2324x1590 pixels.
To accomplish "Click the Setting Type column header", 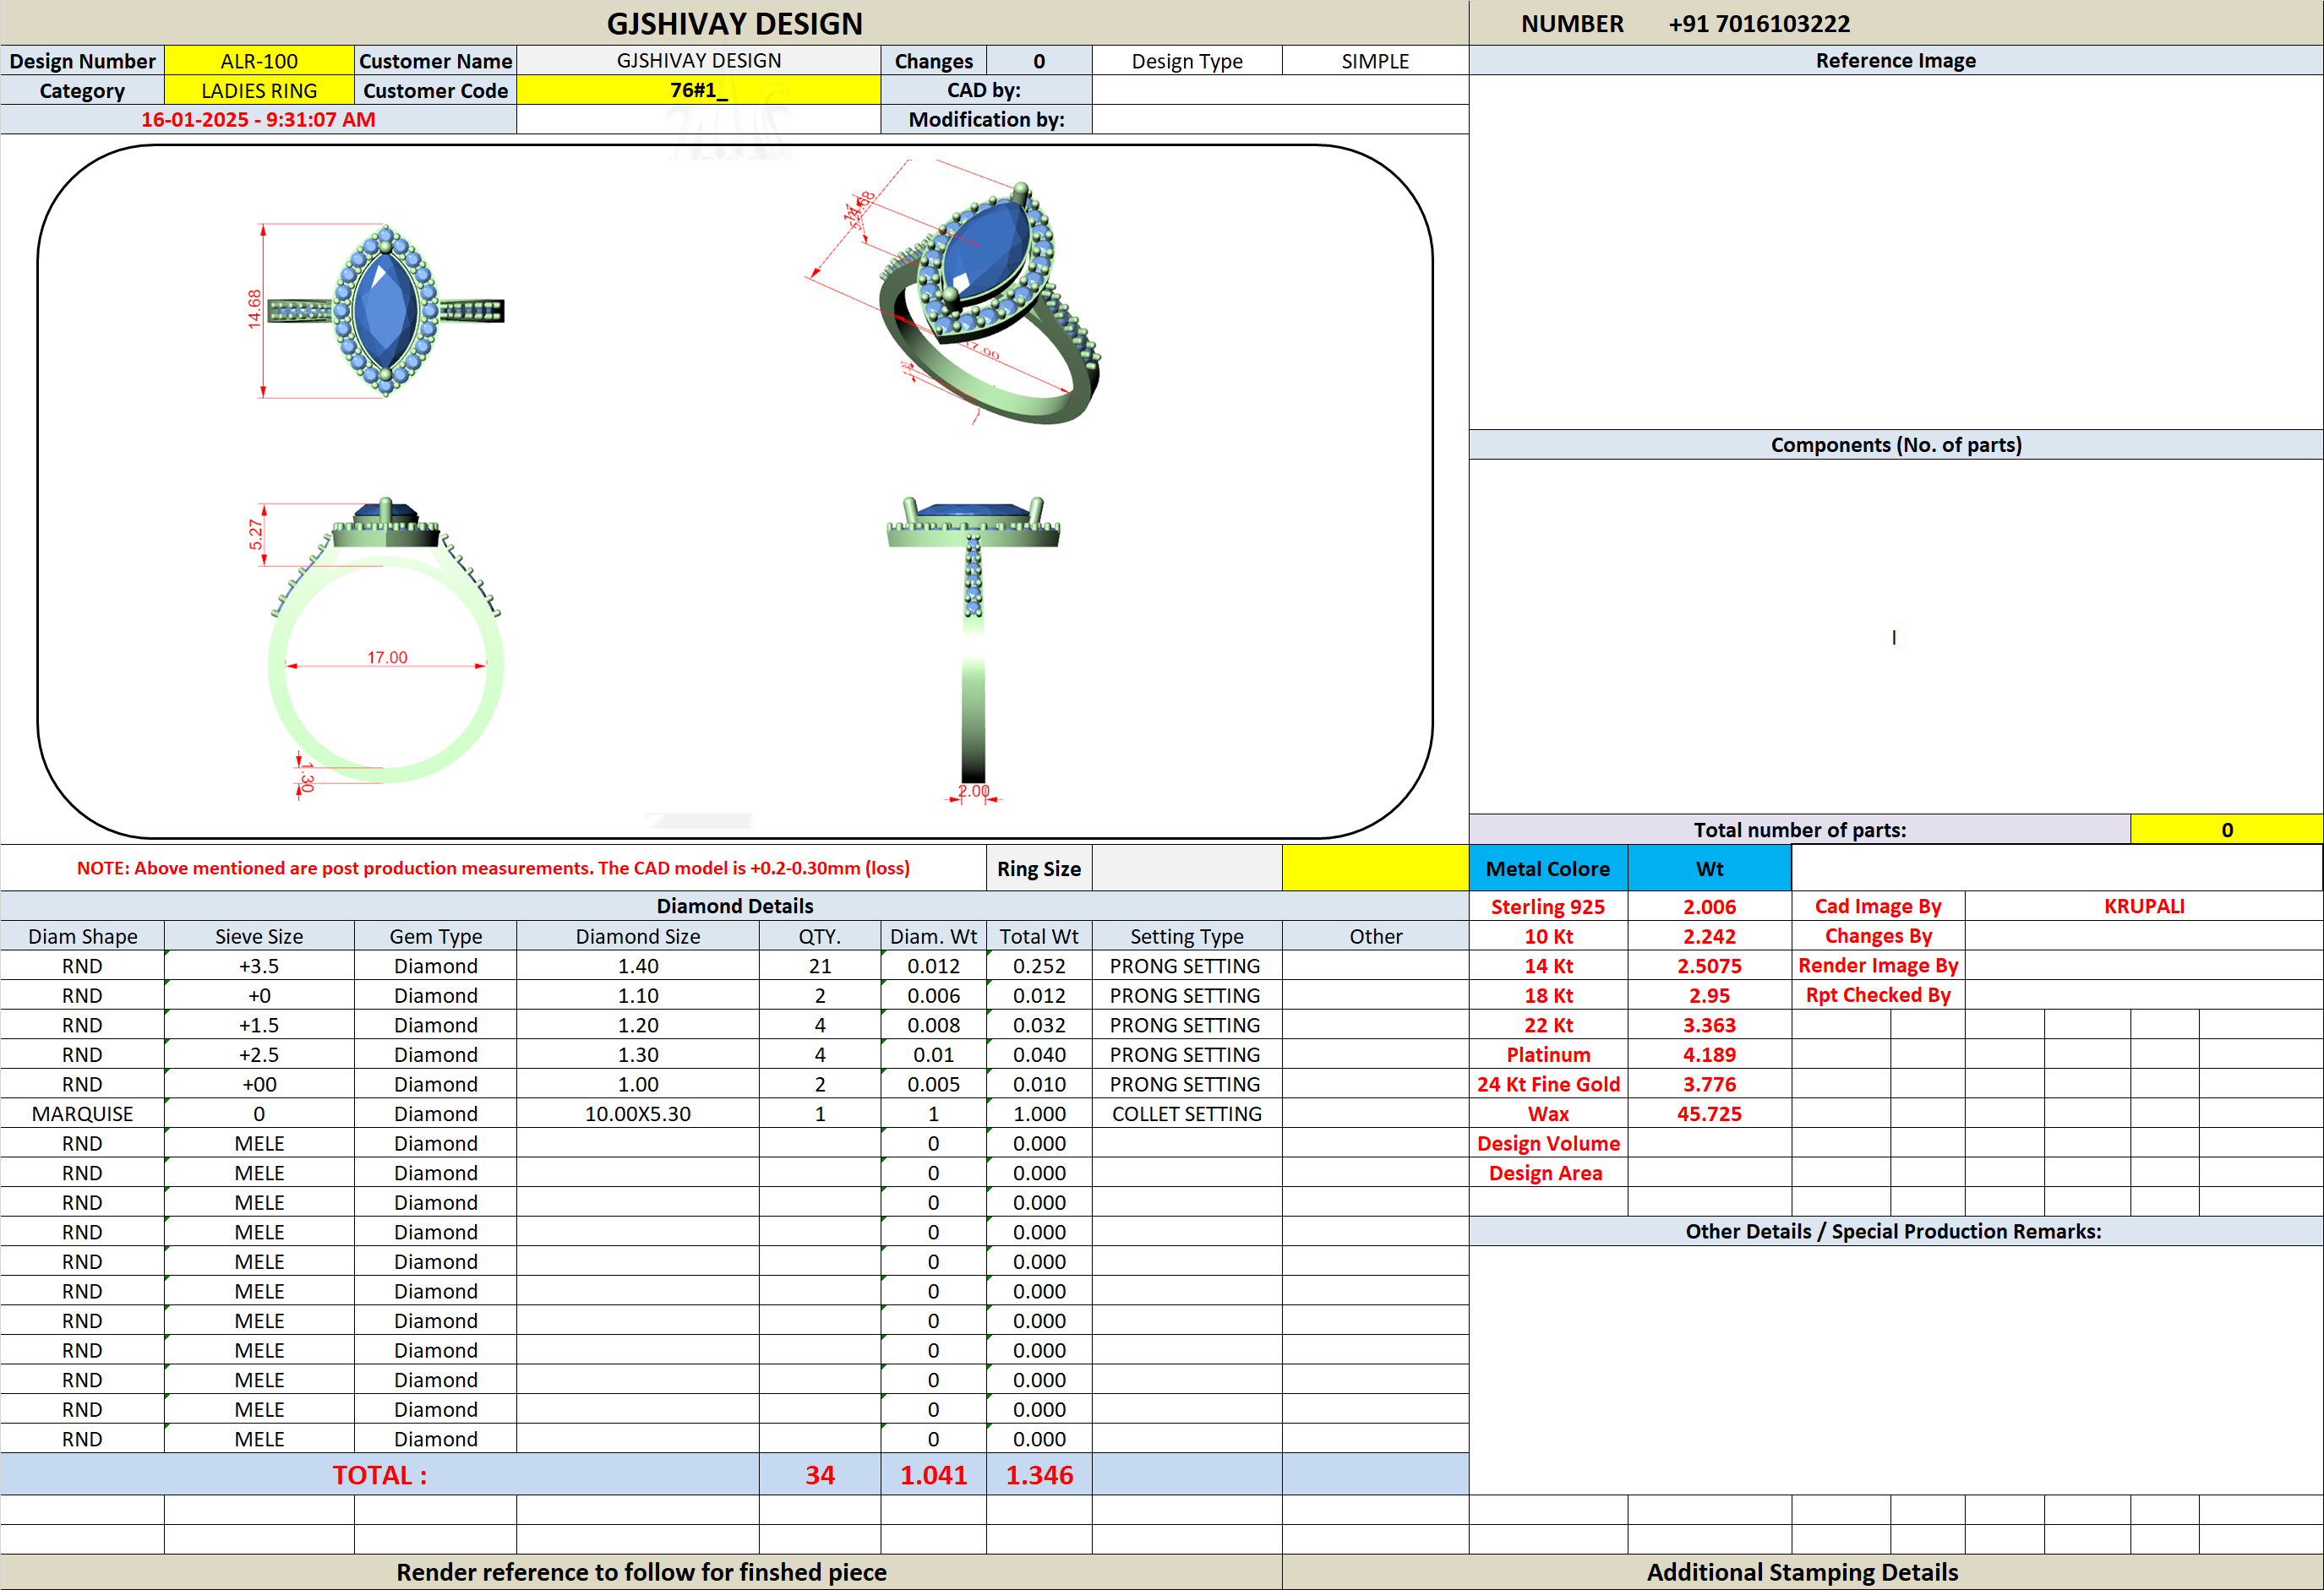I will [1187, 937].
